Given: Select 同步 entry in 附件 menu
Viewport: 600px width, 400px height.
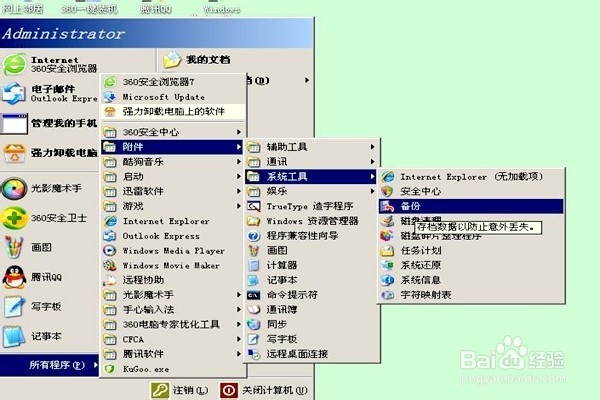Looking at the screenshot, I should pos(311,325).
